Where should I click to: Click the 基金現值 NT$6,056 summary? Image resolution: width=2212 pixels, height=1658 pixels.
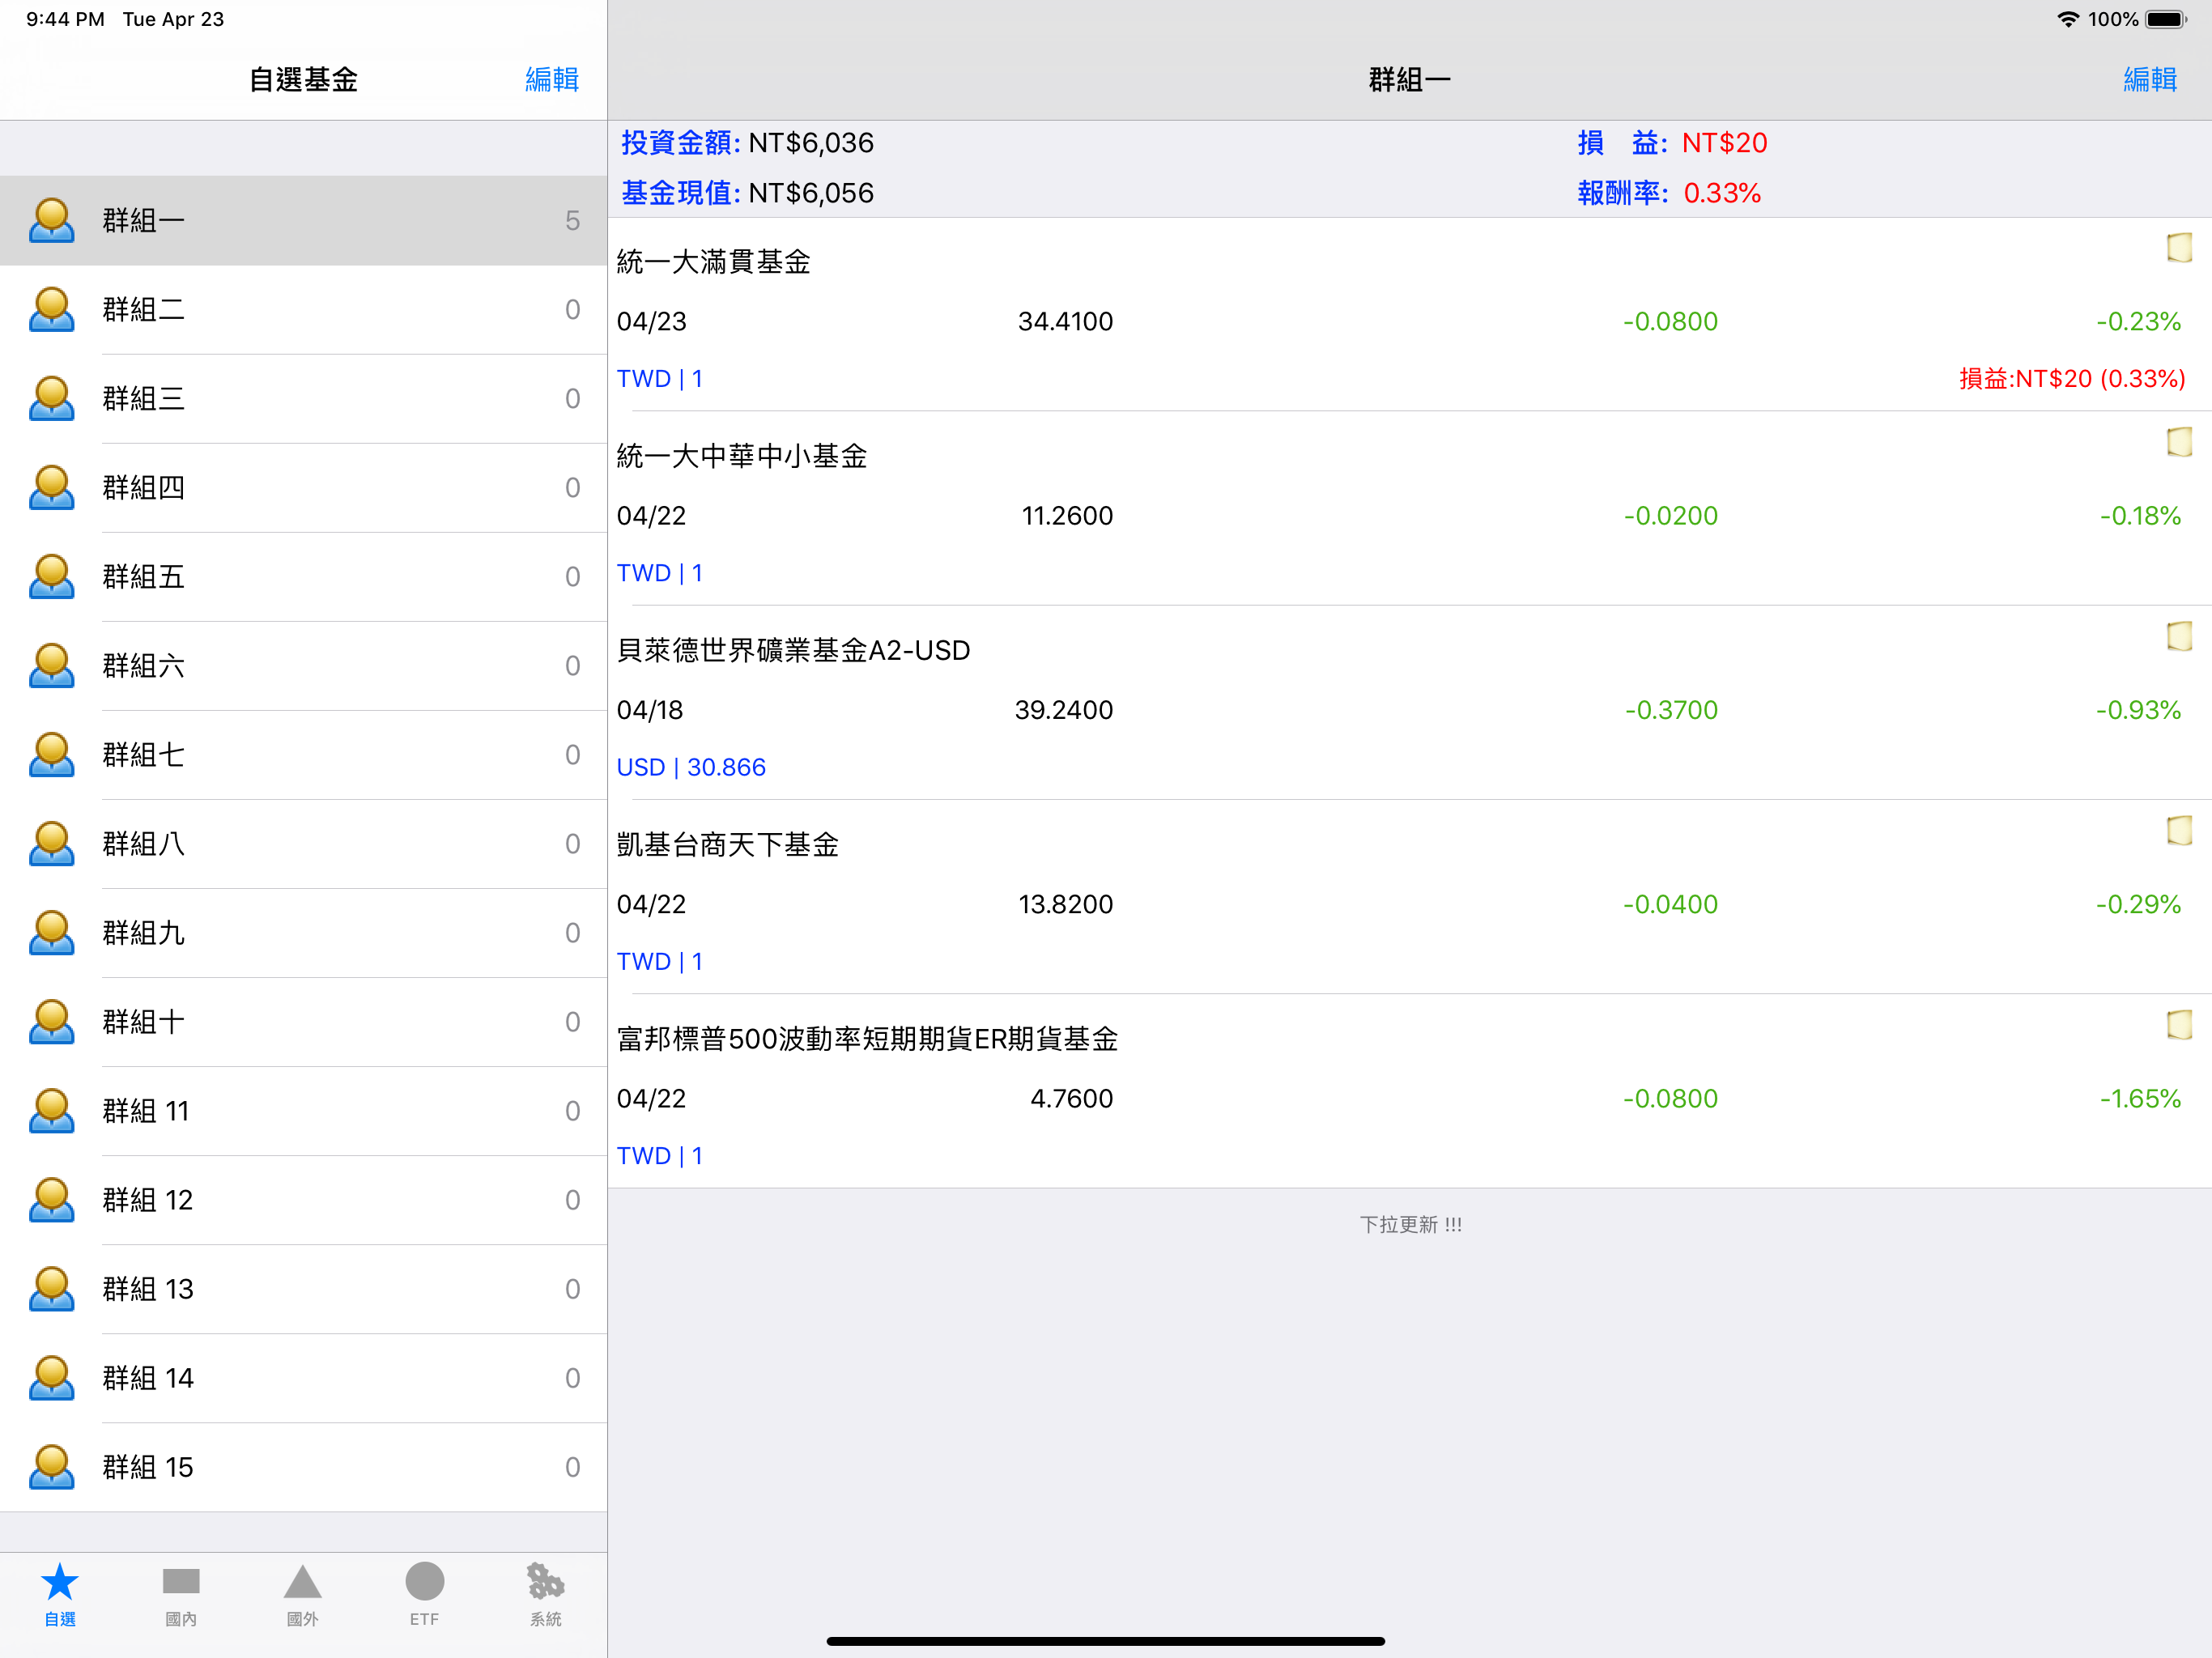[747, 192]
